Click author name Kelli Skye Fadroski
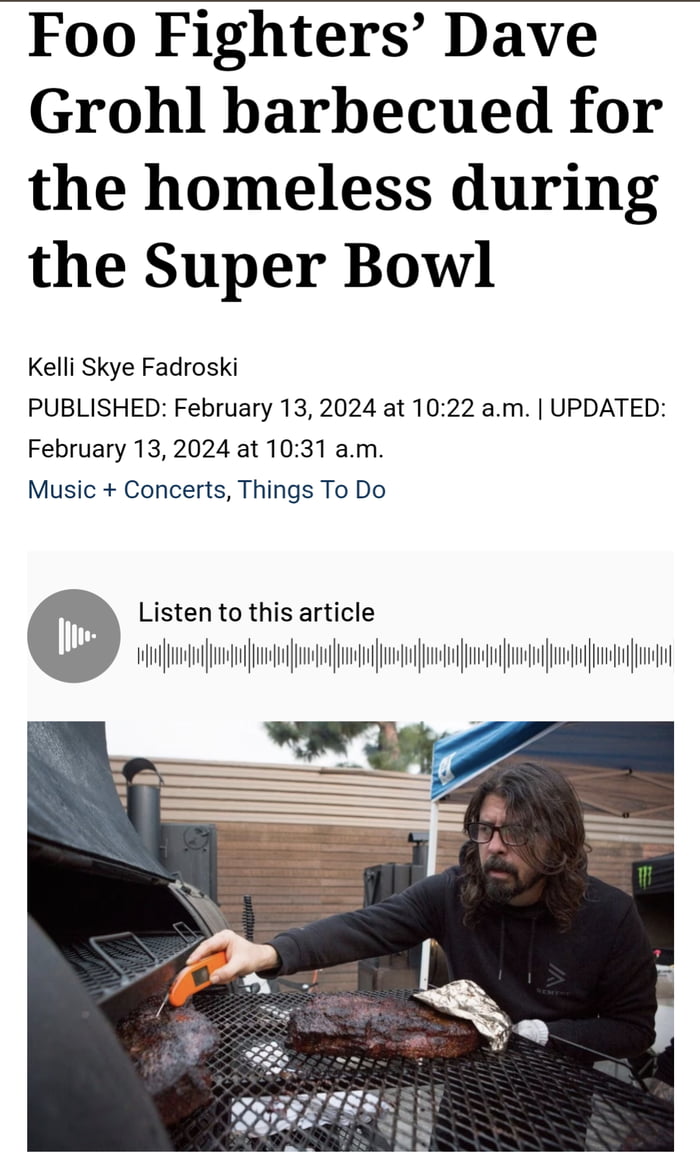The height and width of the screenshot is (1164, 700). tap(133, 367)
